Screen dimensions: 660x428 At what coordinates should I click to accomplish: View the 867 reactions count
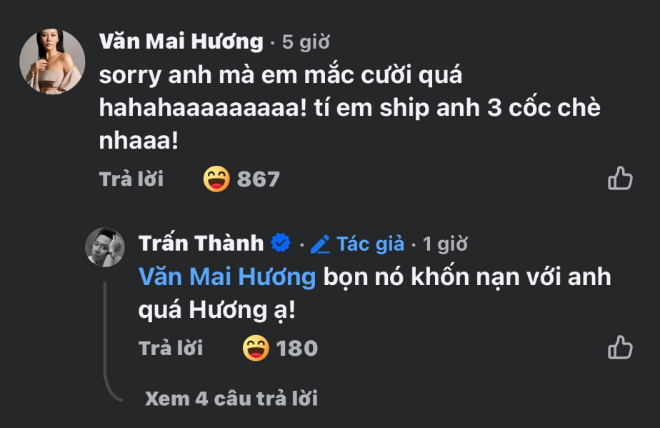pos(258,179)
